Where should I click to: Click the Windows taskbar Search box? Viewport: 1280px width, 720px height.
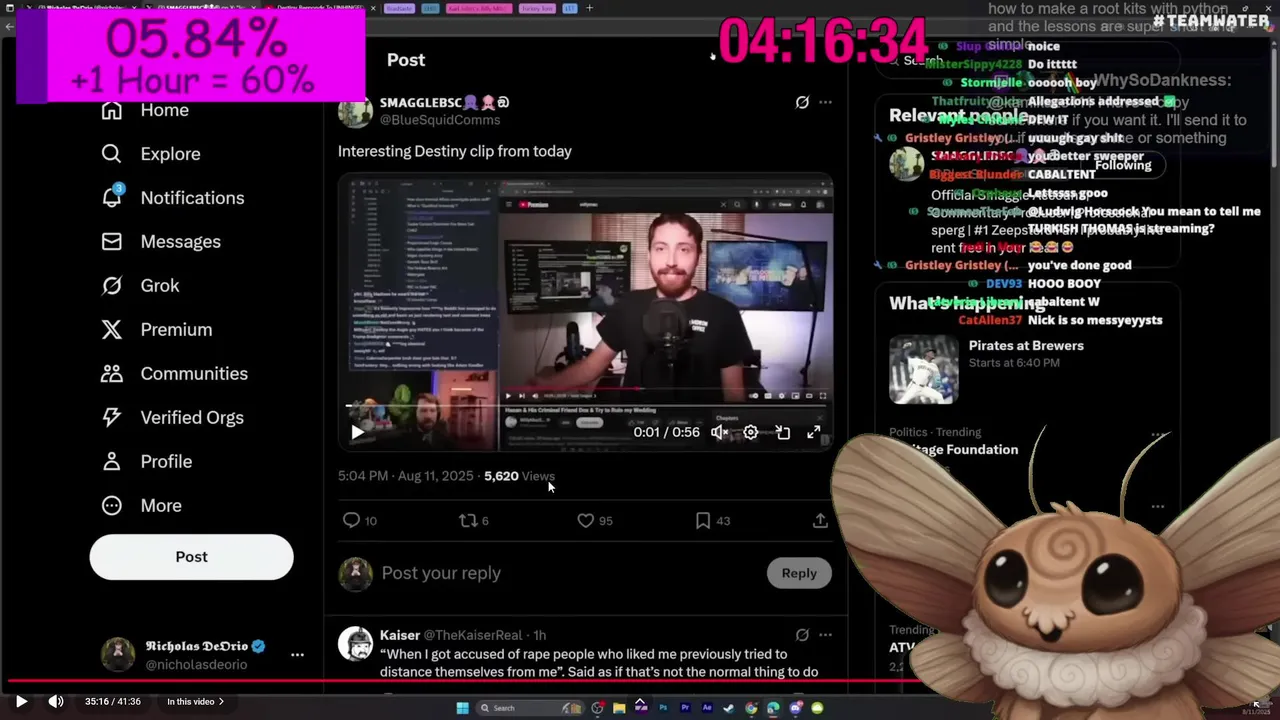coord(530,708)
